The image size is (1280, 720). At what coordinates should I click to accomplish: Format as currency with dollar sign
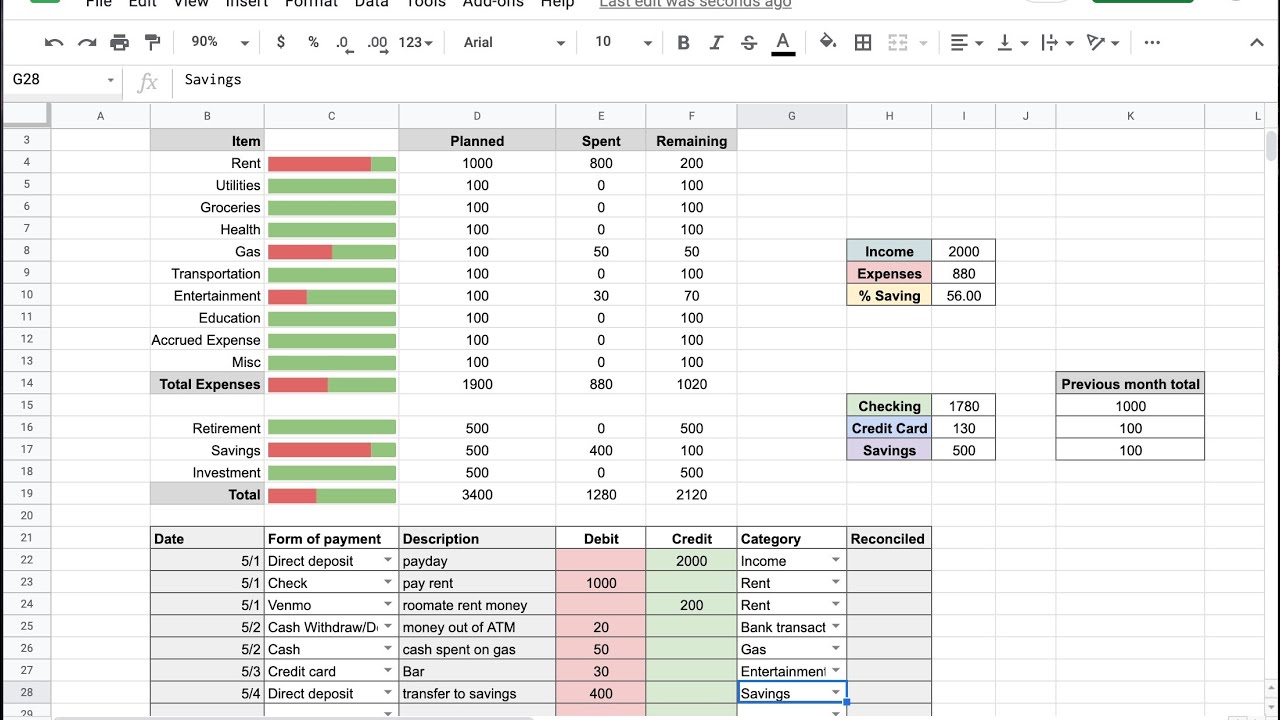tap(281, 42)
